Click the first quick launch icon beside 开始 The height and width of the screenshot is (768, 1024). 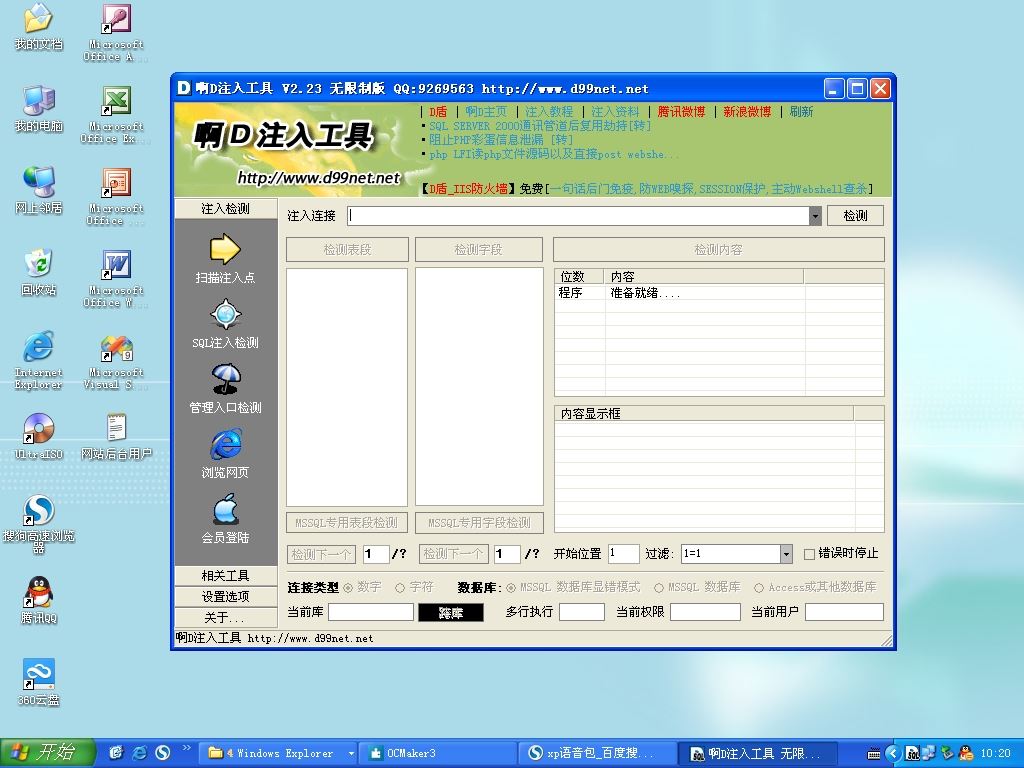coord(116,752)
